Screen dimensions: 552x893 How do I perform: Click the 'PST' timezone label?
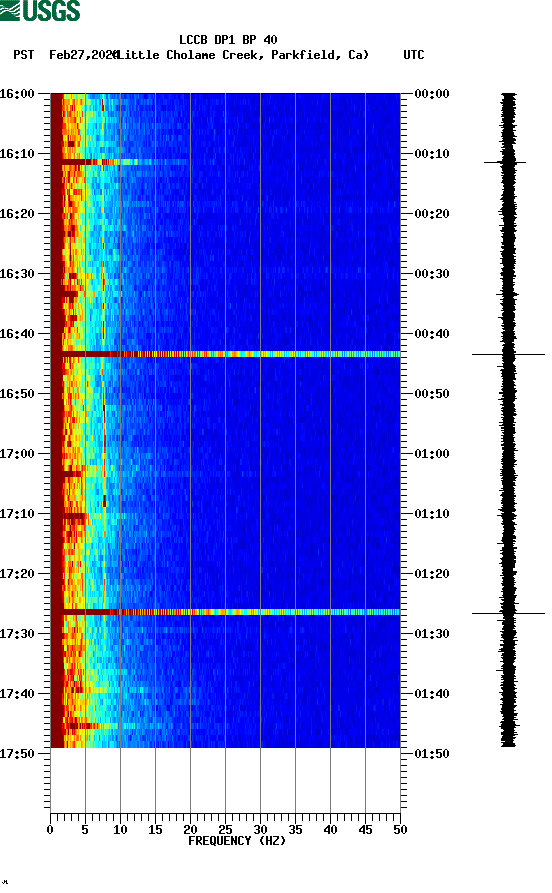tap(23, 55)
